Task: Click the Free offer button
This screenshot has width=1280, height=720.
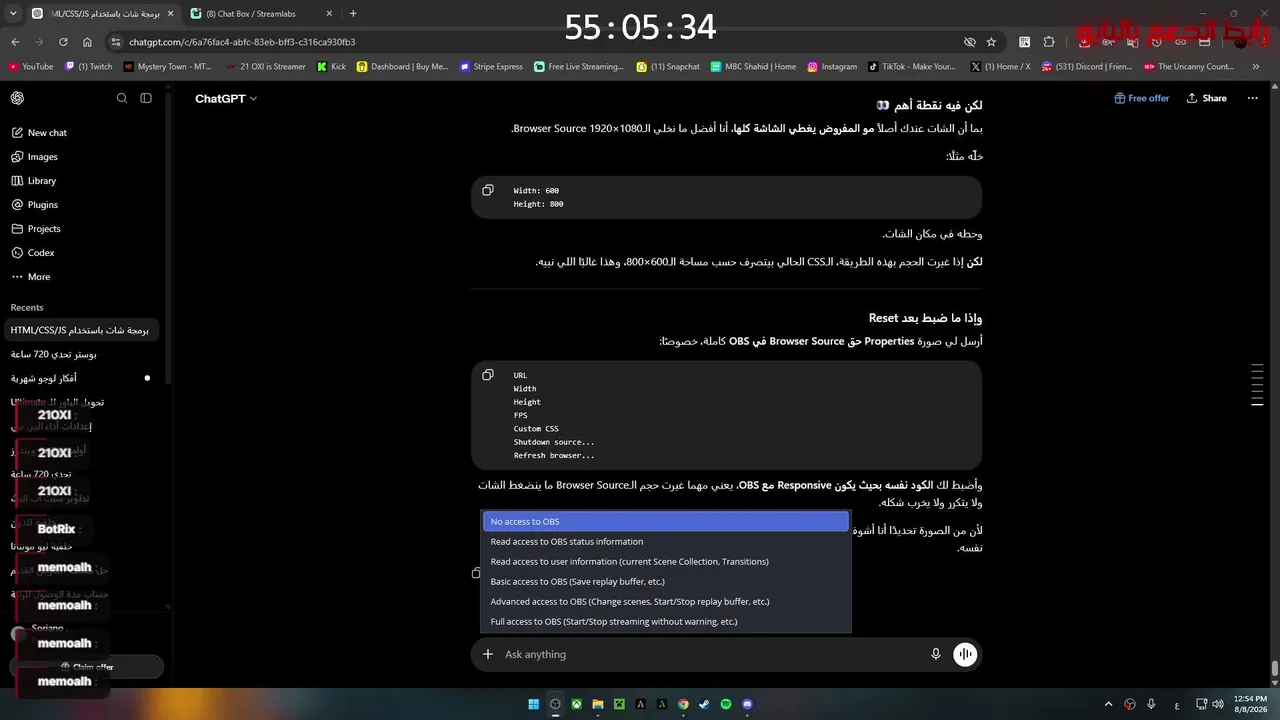Action: pyautogui.click(x=1141, y=98)
